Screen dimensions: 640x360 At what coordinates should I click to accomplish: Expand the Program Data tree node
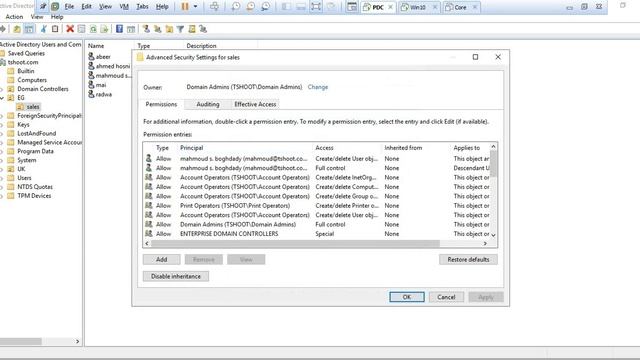point(2,151)
